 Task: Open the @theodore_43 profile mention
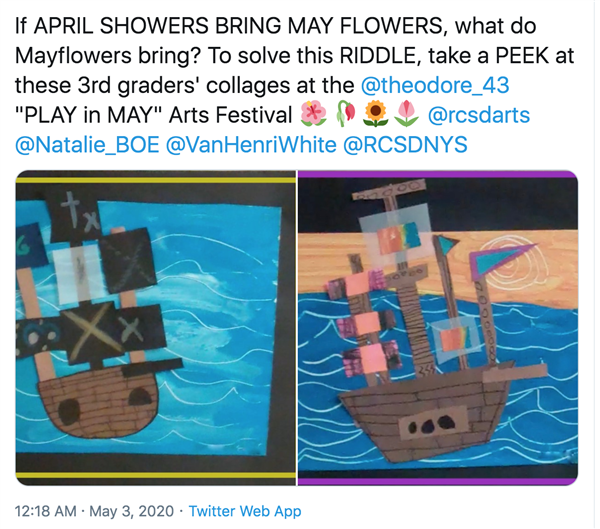(435, 85)
